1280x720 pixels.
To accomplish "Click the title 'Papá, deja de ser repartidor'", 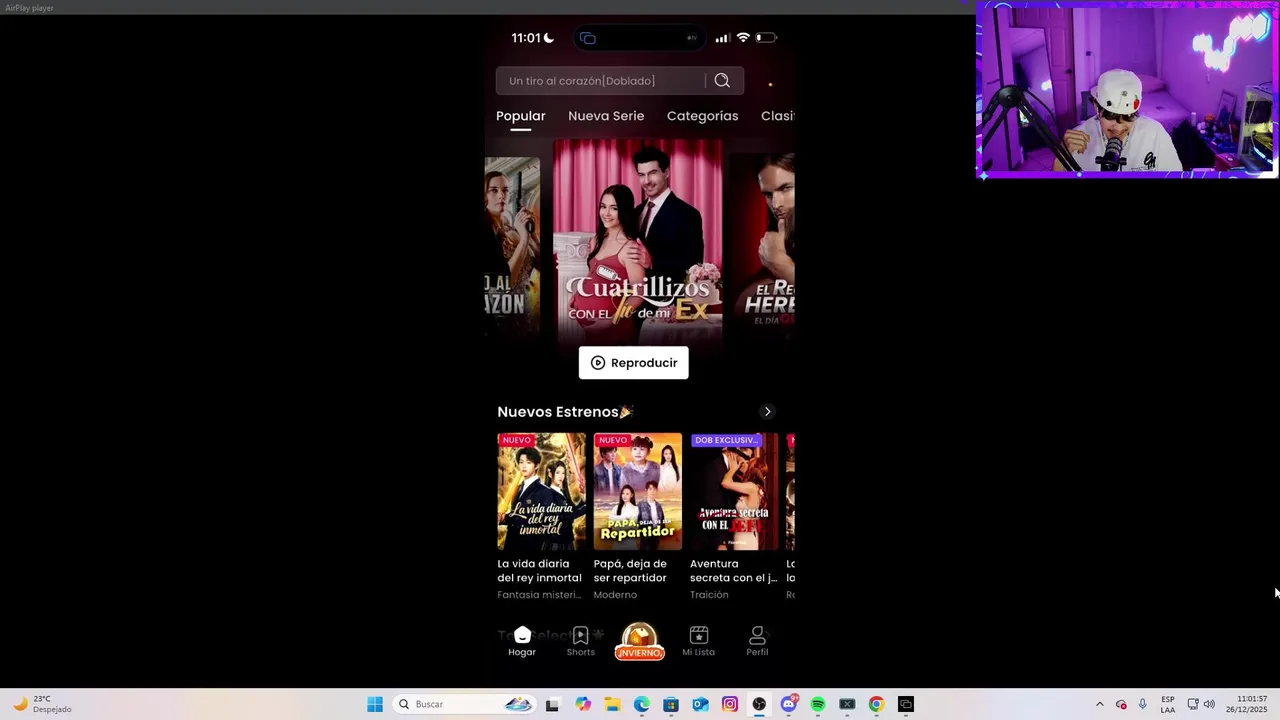I will click(x=630, y=571).
